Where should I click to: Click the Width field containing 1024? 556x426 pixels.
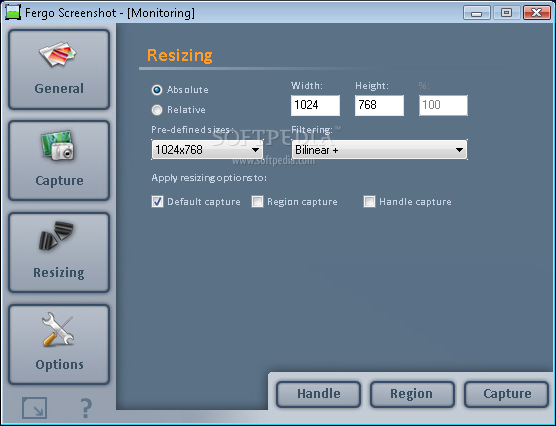click(315, 105)
